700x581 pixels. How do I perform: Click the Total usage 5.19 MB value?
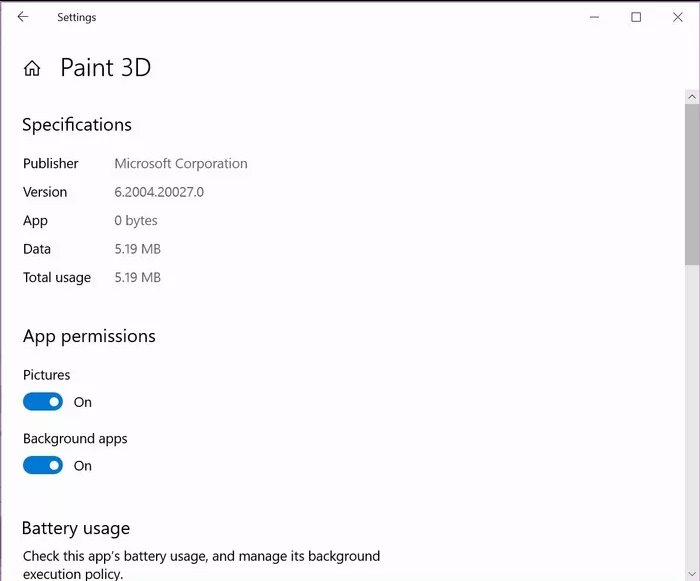tap(138, 277)
